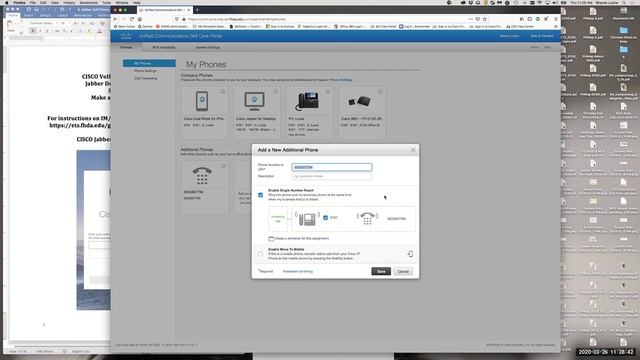640x360 pixels.
Task: Open settings gear on additional phone card
Action: (223, 166)
